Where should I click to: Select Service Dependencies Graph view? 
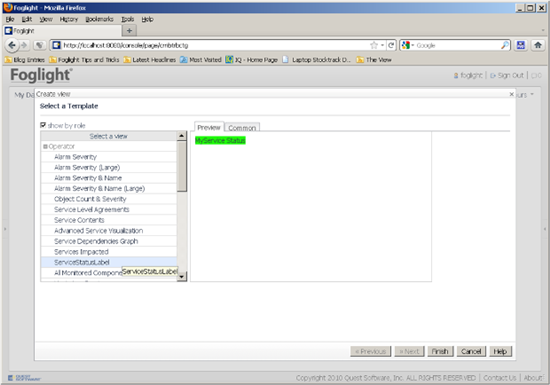click(96, 241)
